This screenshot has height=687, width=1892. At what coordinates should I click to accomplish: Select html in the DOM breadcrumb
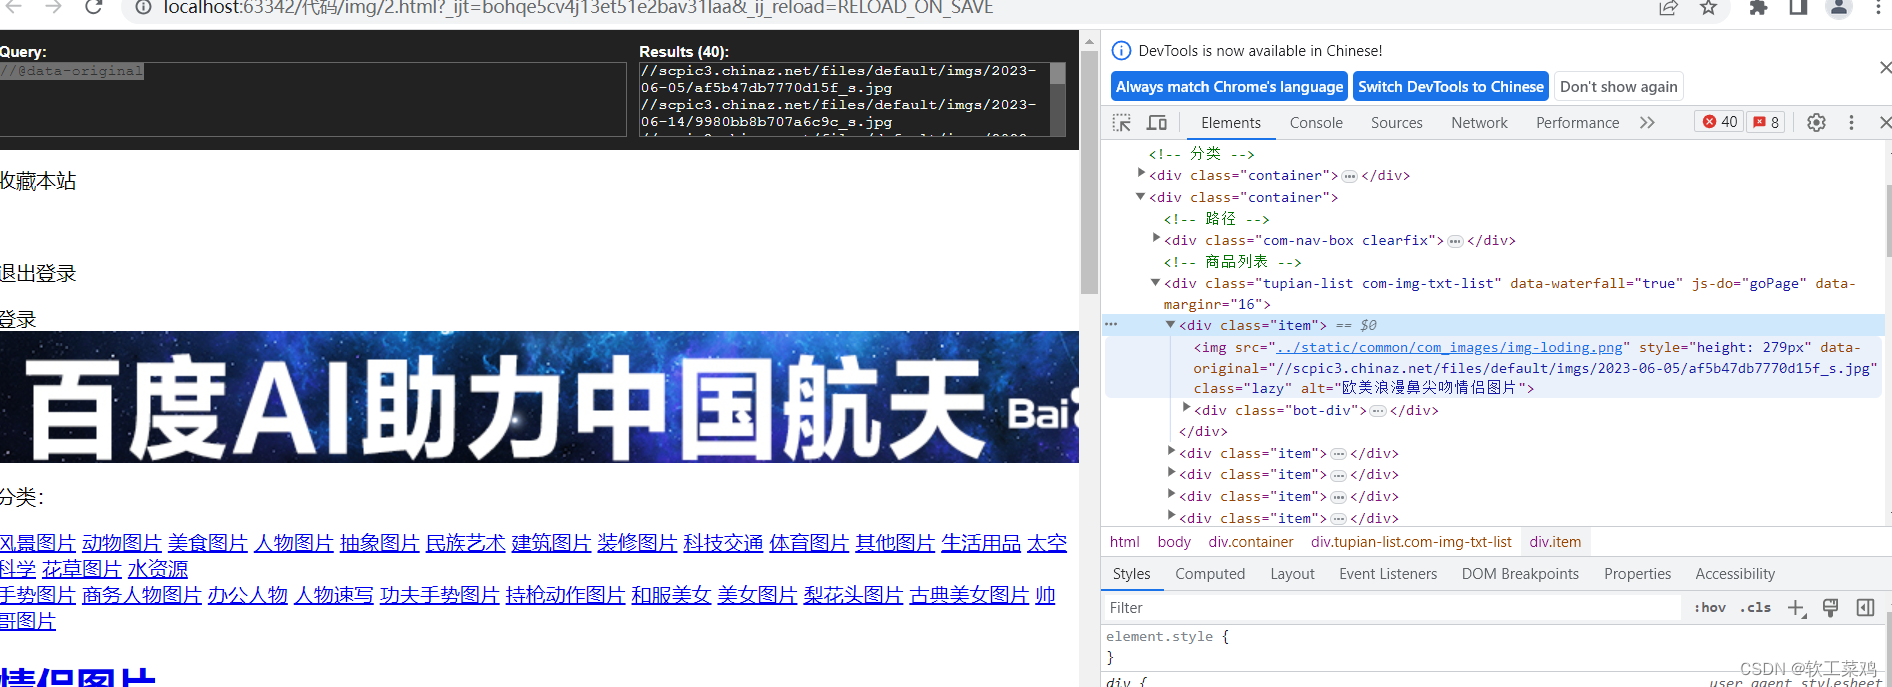[x=1124, y=542]
